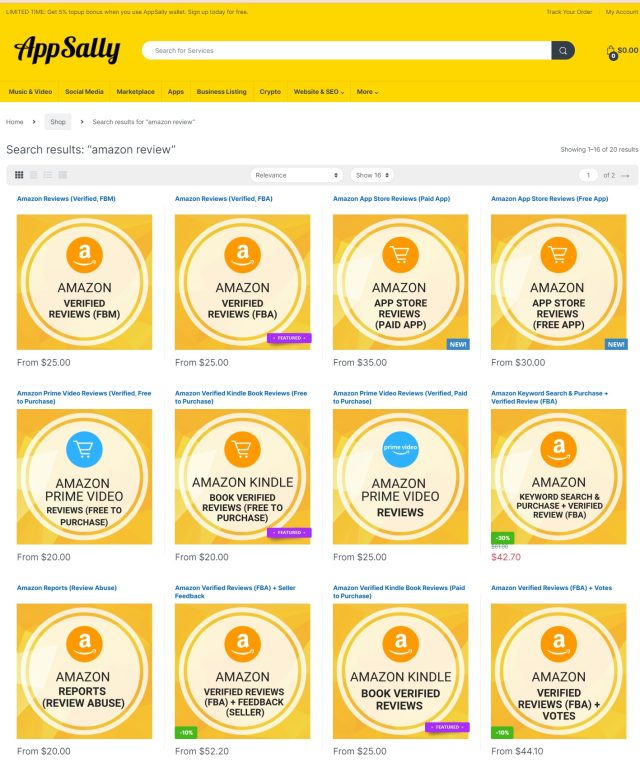The height and width of the screenshot is (772, 640).
Task: Click the AppSally logo
Action: tap(67, 49)
